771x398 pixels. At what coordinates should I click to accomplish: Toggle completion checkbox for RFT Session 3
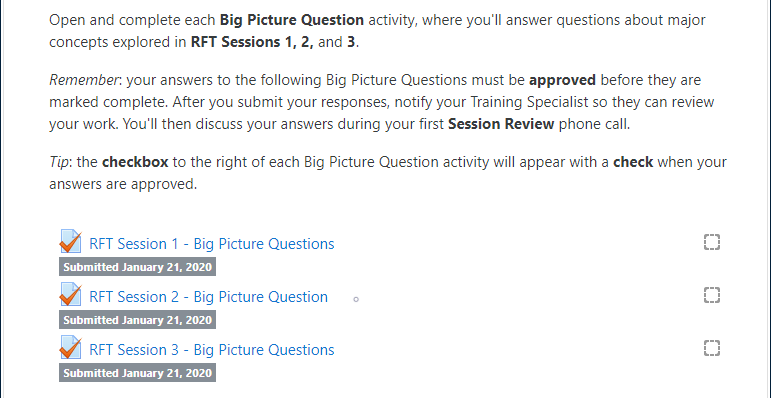712,348
